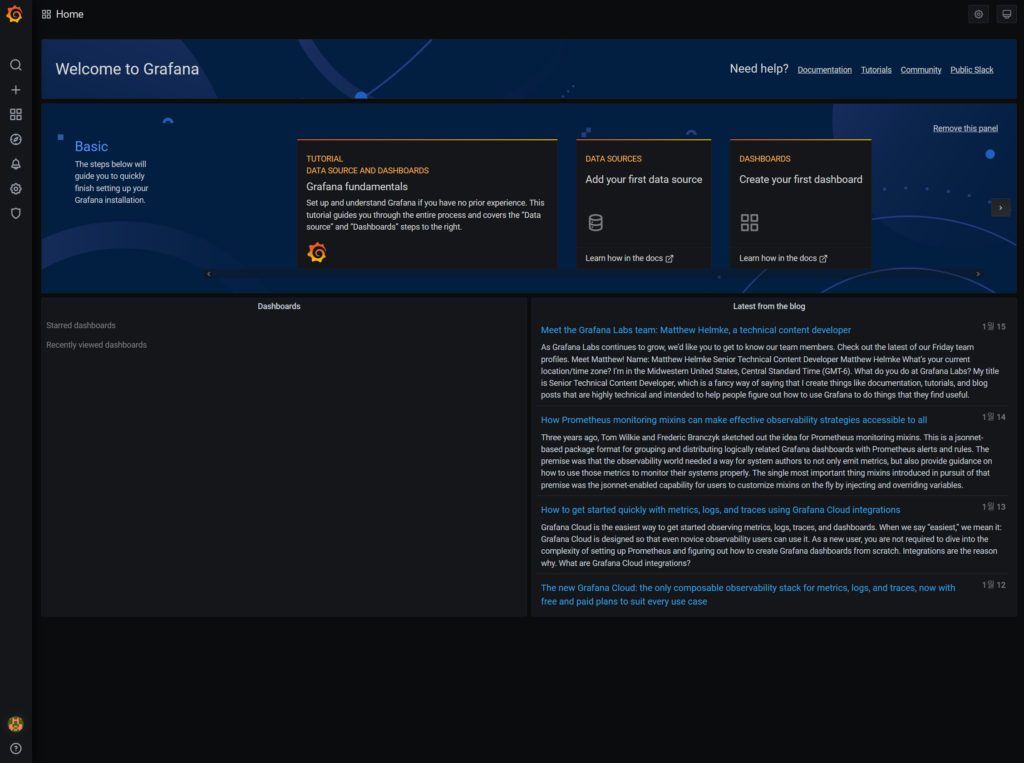Click the Welcome to Grafana title
This screenshot has height=763, width=1024.
[x=127, y=69]
